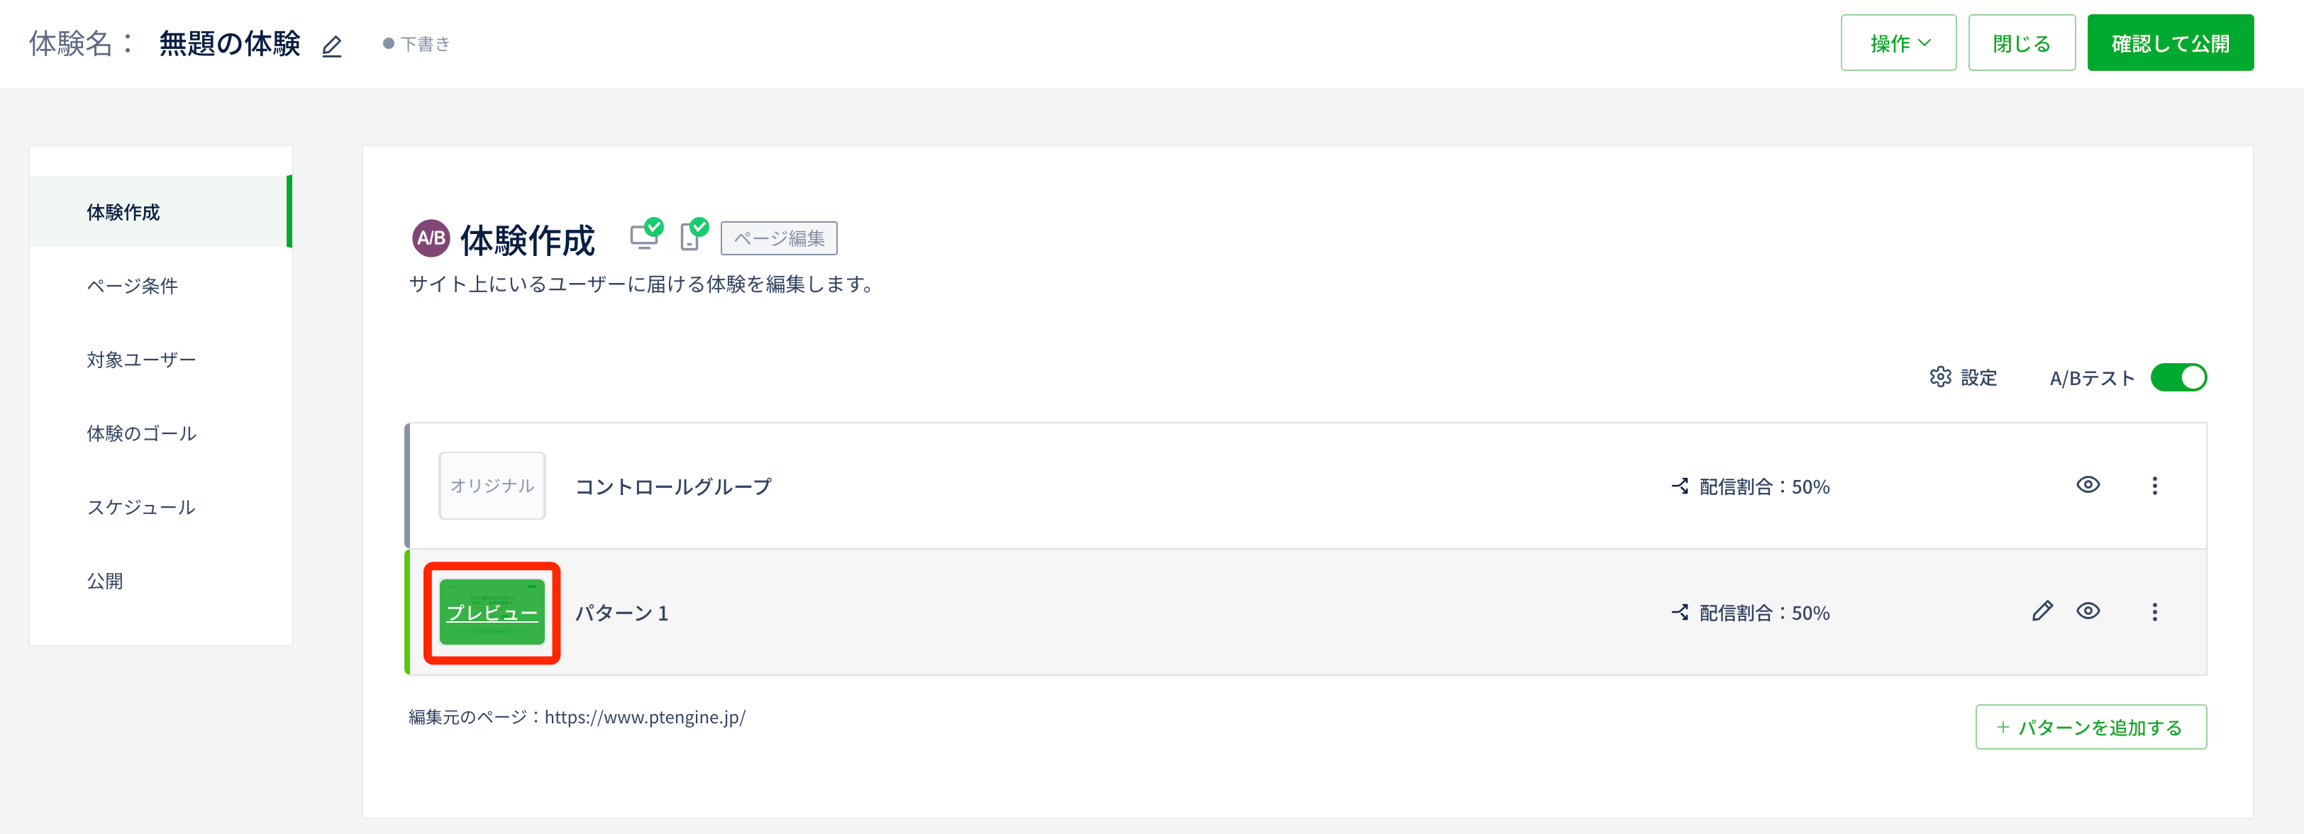
Task: Click the mobile device check icon
Action: point(693,235)
